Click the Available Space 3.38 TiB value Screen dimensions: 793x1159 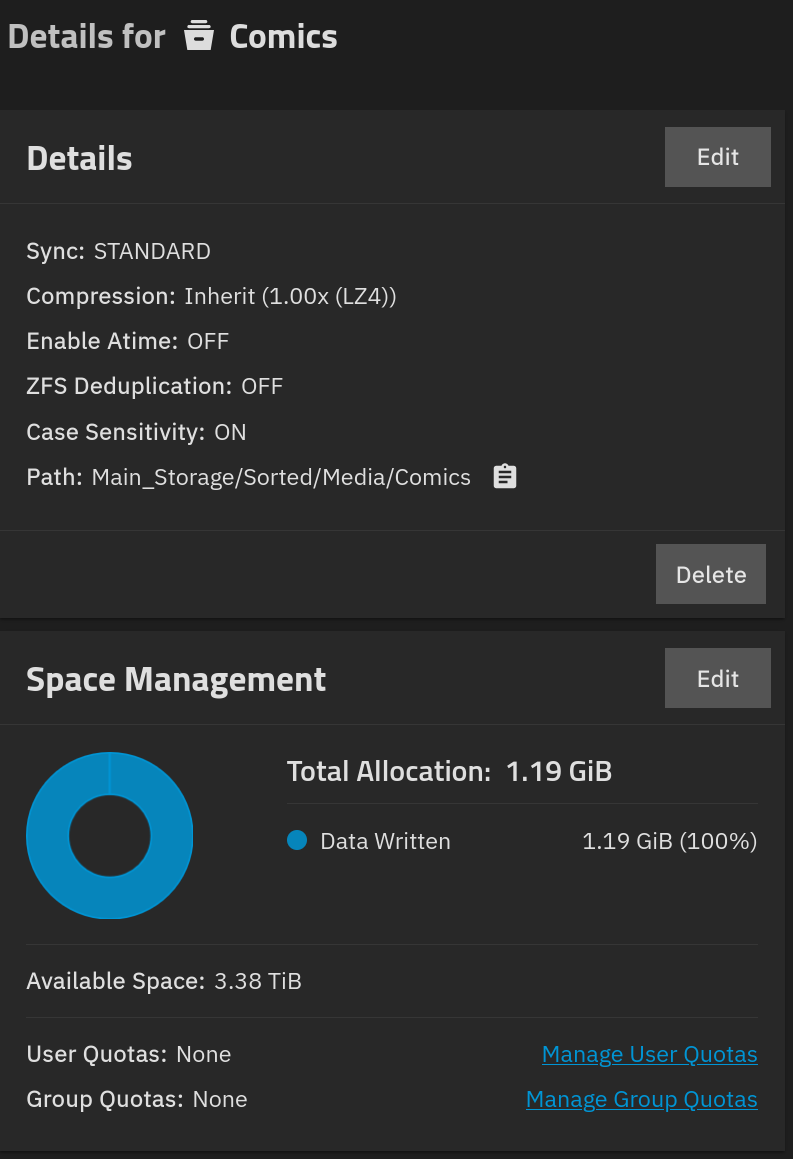[258, 981]
